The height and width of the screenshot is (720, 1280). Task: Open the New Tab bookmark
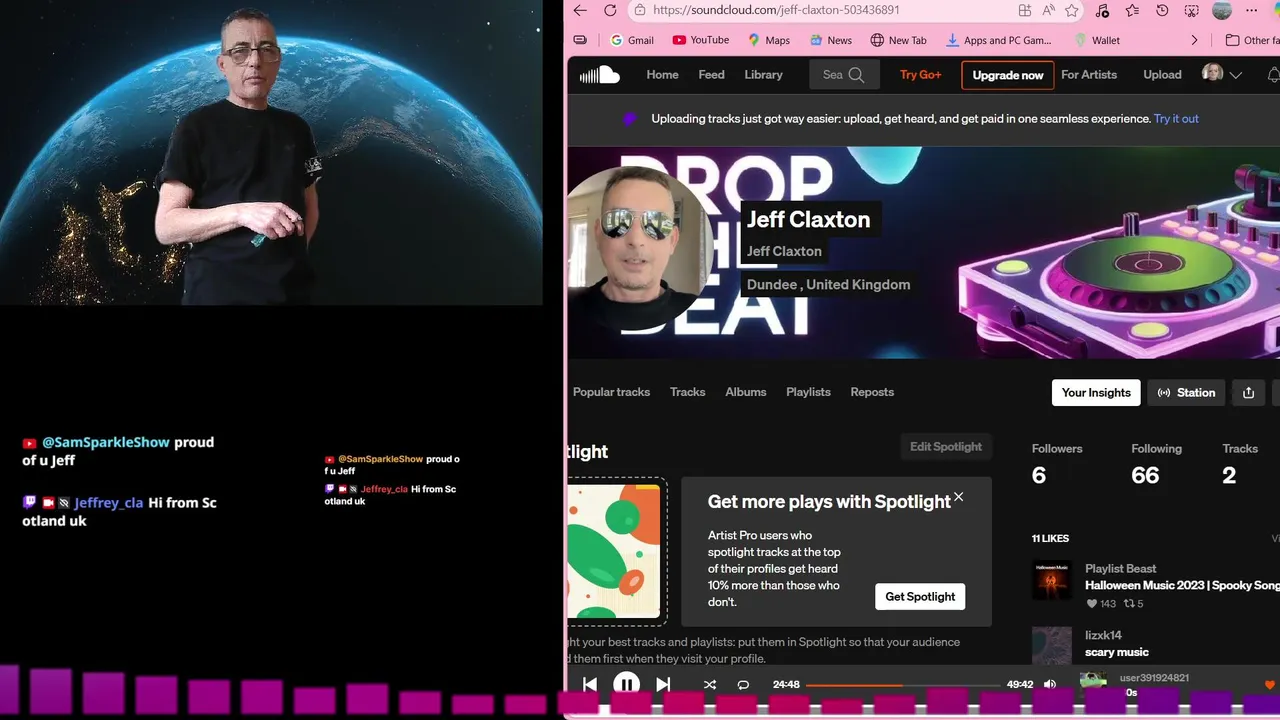coord(898,40)
